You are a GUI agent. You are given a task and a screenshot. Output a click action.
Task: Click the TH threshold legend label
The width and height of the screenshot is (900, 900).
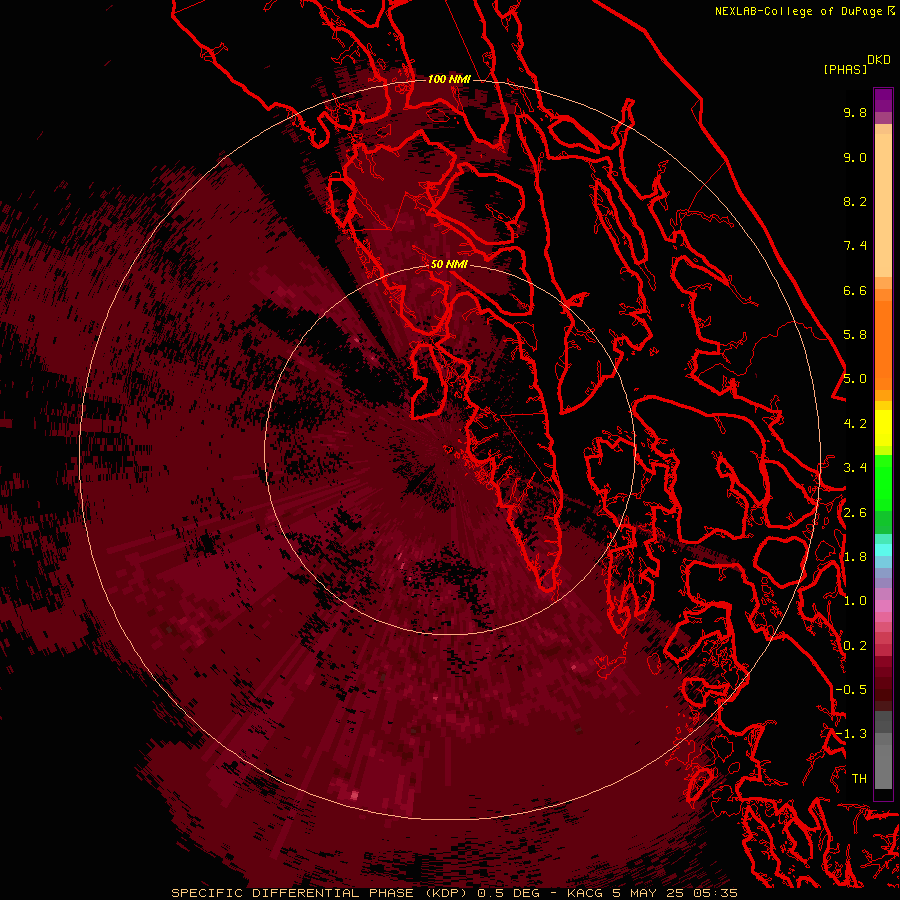click(859, 779)
